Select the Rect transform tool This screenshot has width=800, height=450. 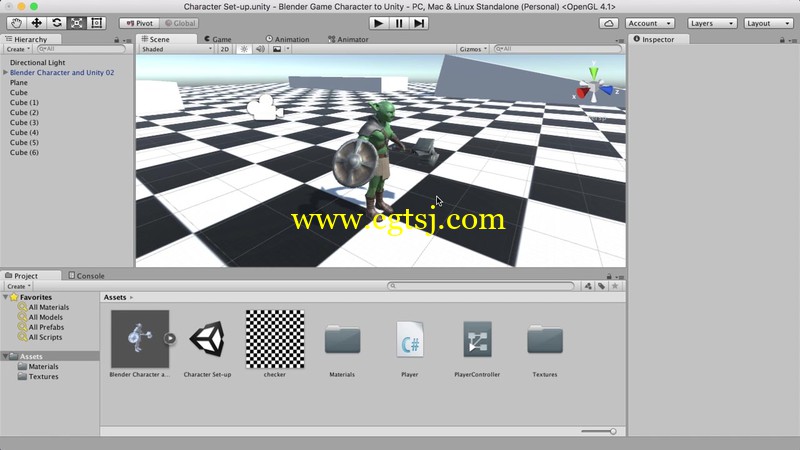pos(96,23)
